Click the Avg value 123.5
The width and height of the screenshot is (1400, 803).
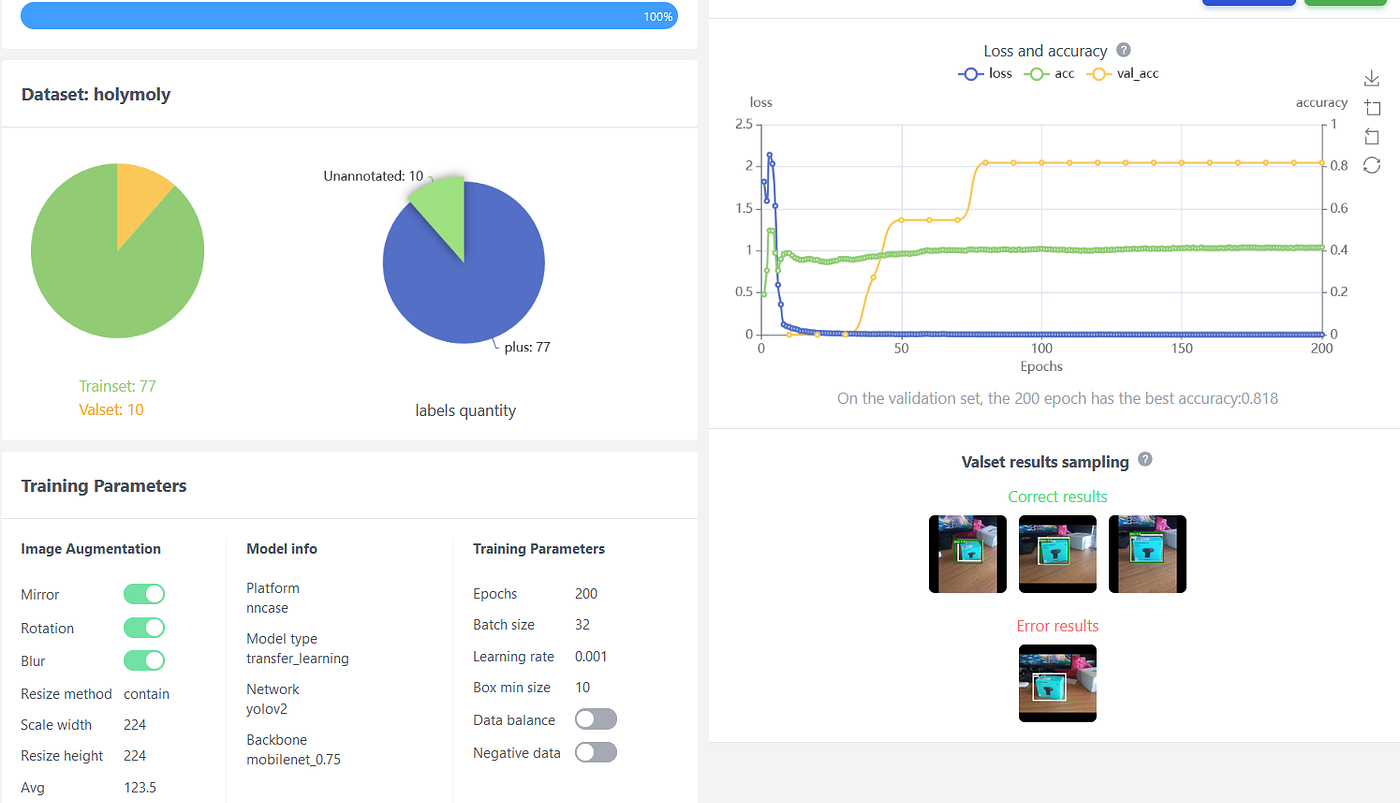click(140, 788)
